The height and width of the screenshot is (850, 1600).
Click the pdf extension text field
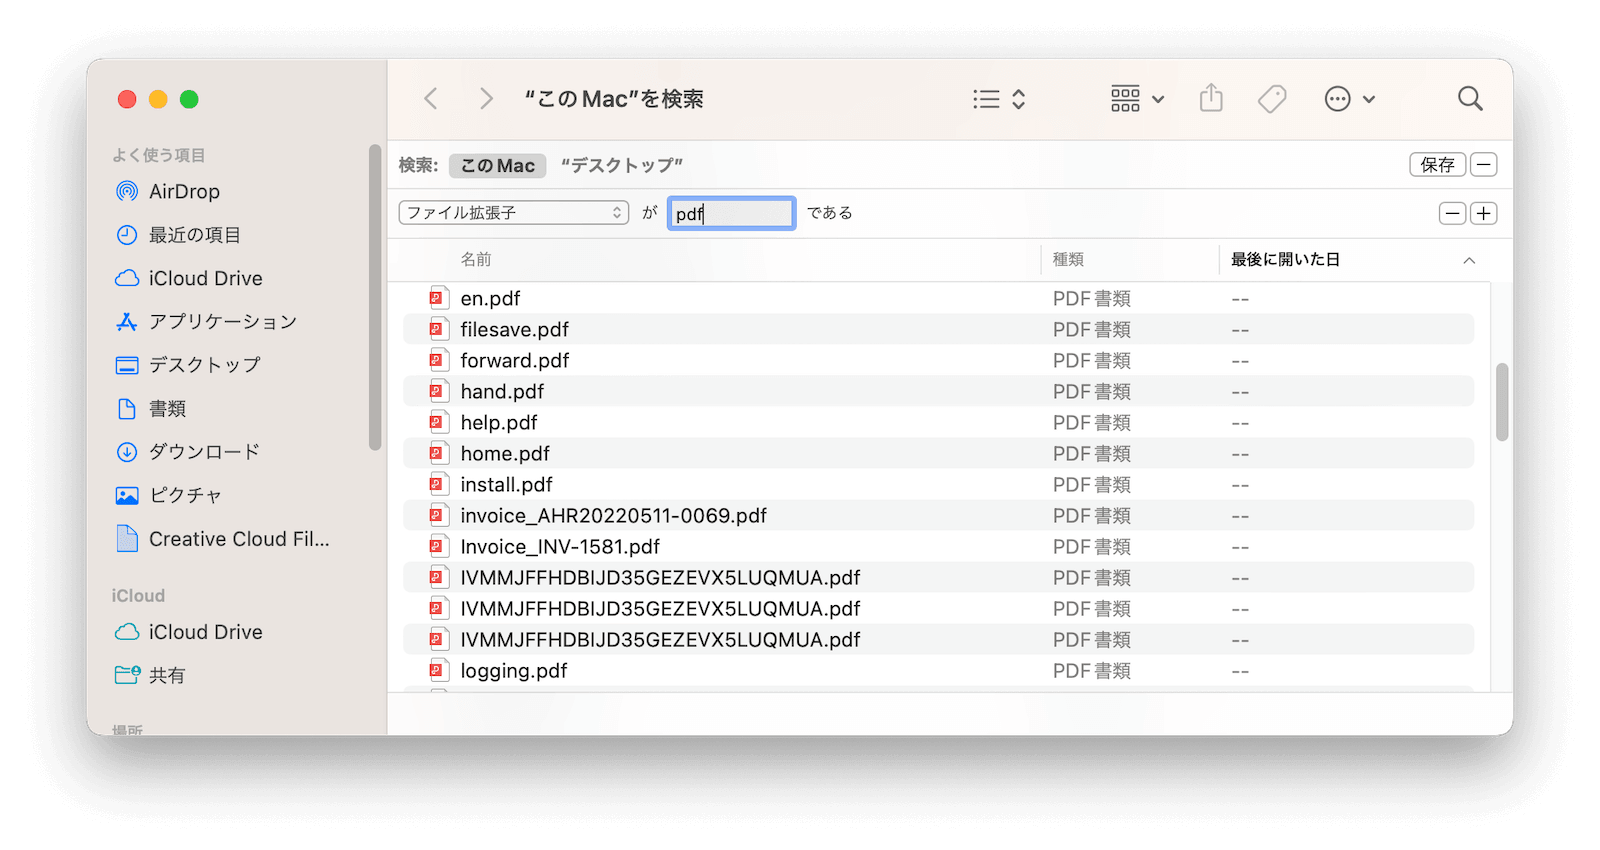point(731,213)
